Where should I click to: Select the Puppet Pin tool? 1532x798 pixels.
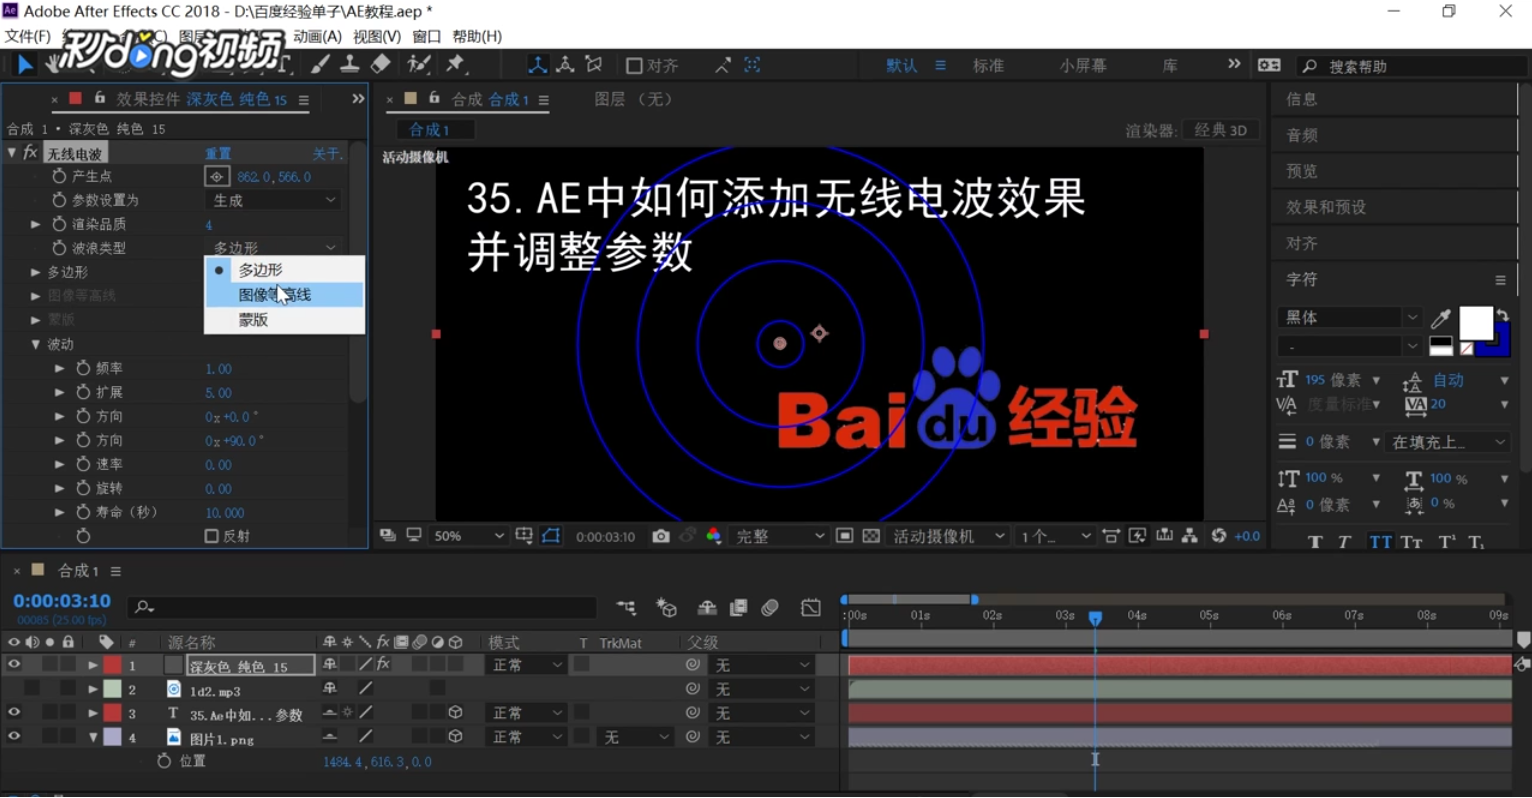(456, 65)
